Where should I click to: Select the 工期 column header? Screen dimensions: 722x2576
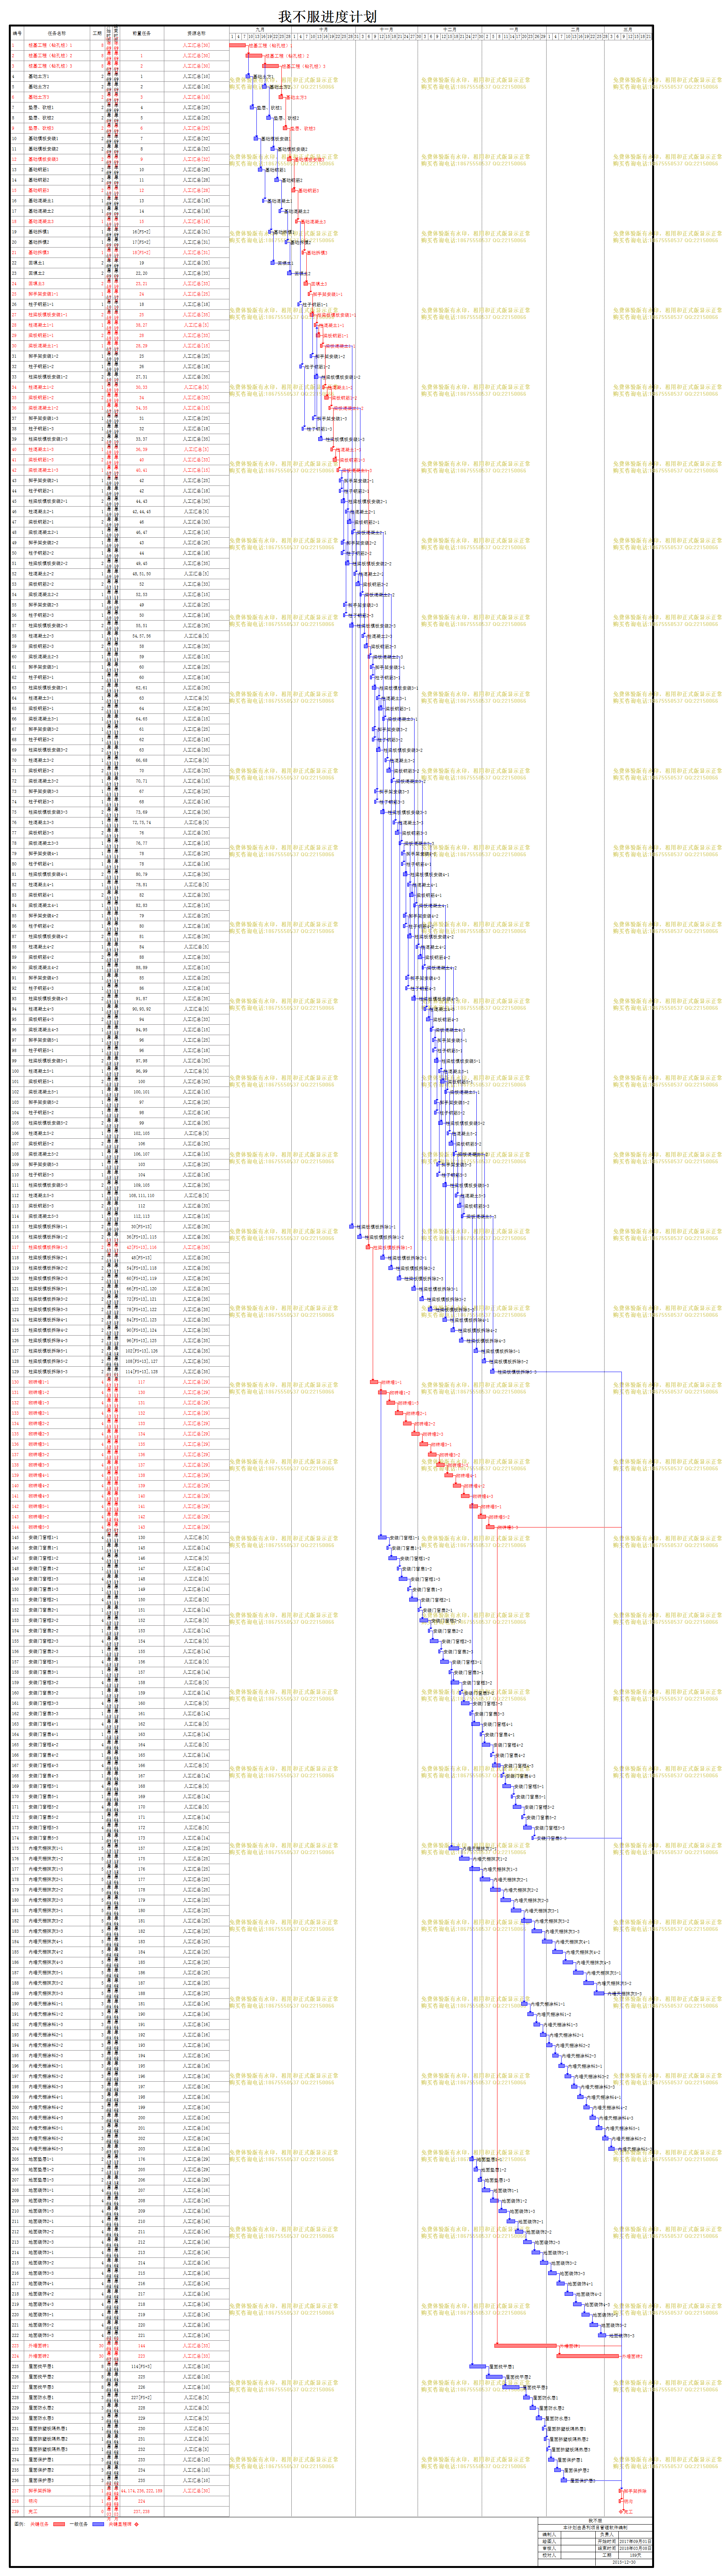tap(97, 33)
